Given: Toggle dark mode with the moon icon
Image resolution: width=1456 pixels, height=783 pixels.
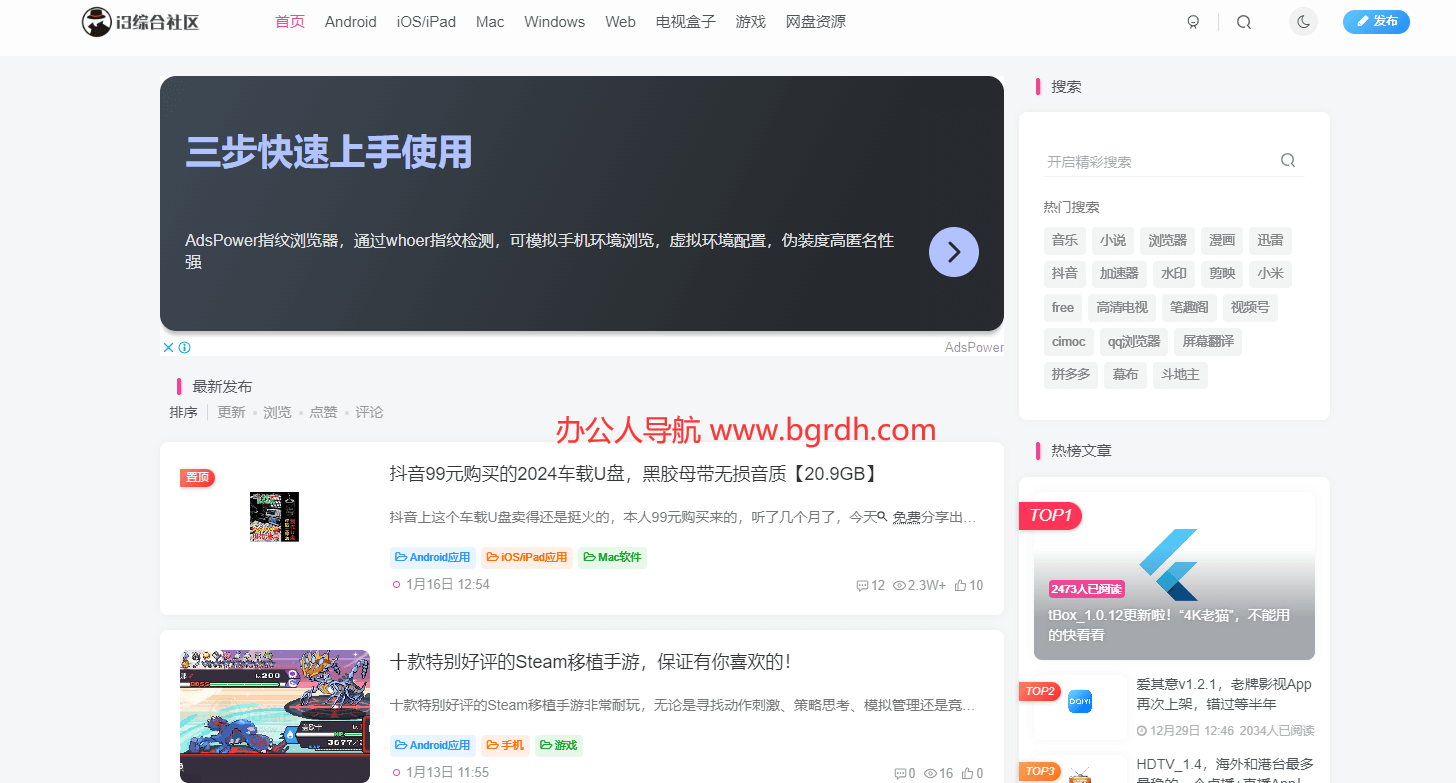Looking at the screenshot, I should click(1303, 21).
